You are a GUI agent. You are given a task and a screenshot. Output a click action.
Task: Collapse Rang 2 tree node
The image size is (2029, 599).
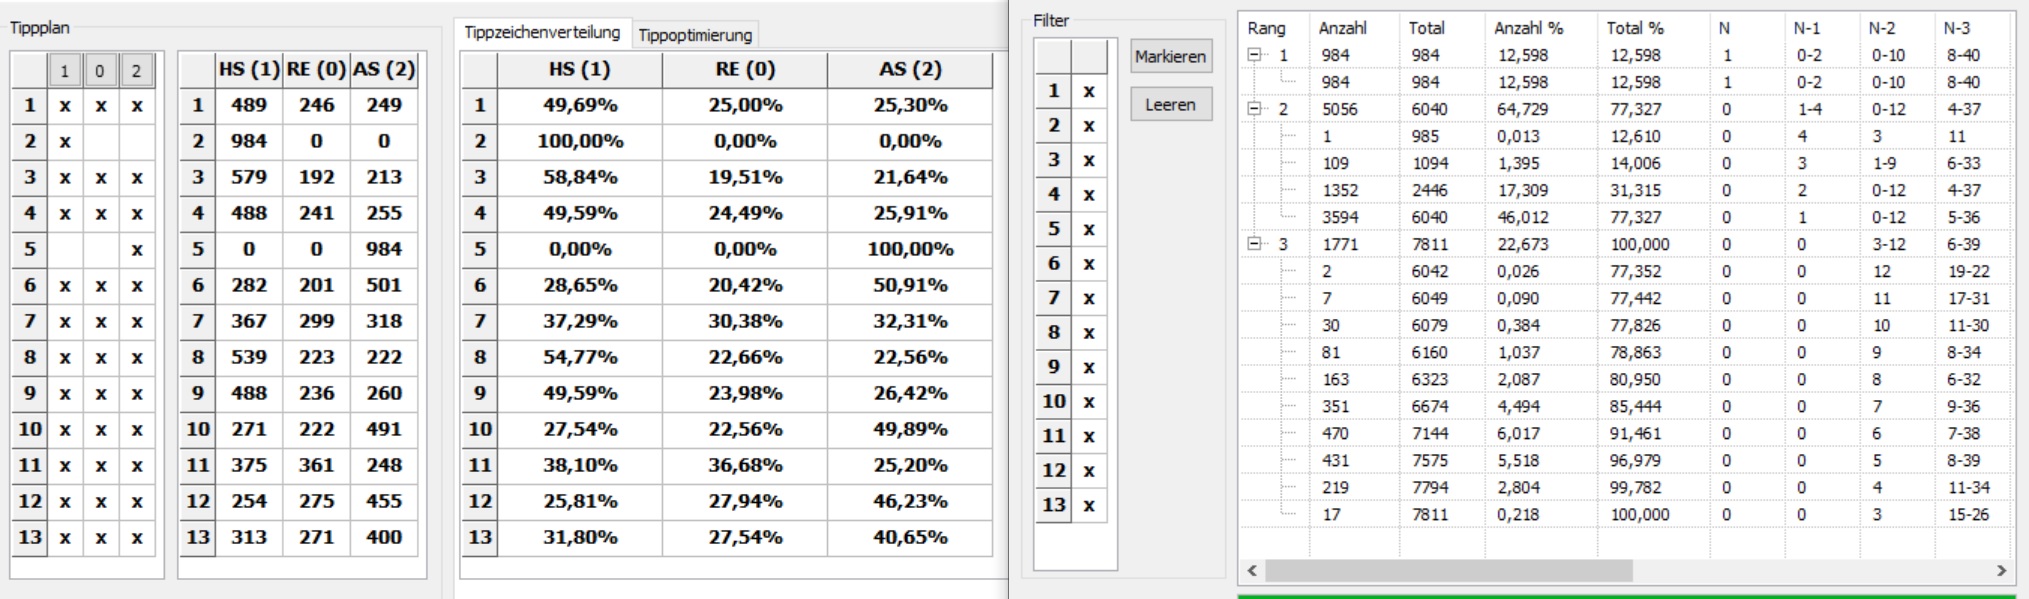click(1254, 109)
